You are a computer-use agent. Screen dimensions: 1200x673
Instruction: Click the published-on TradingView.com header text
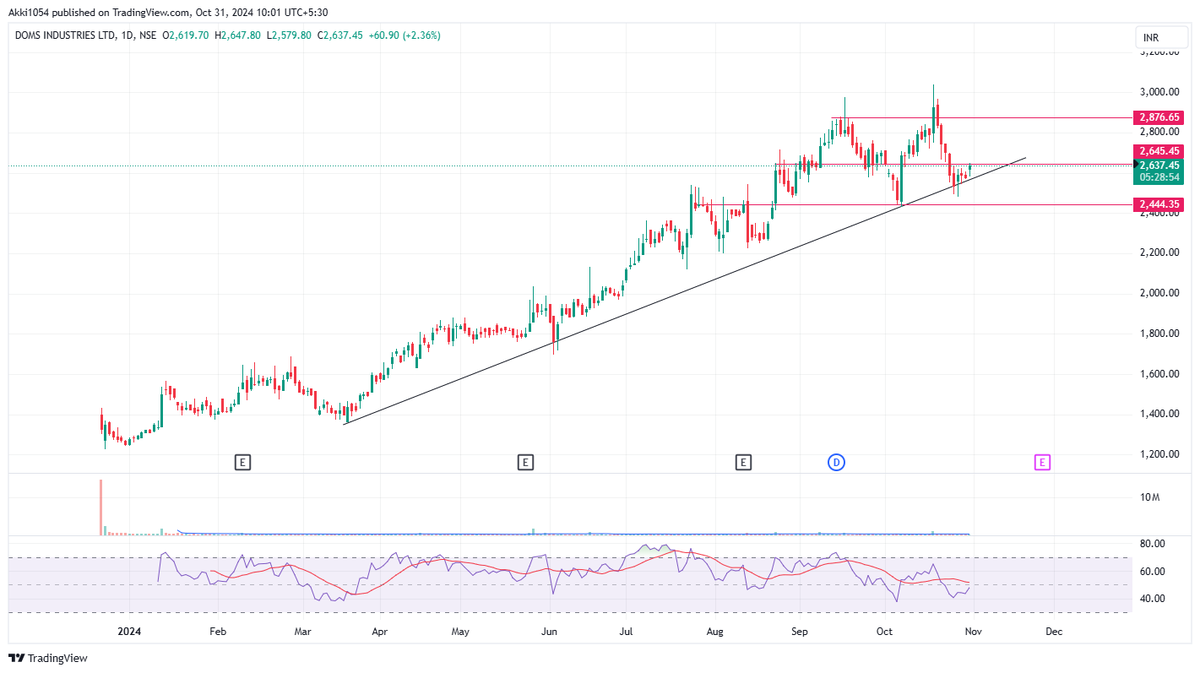pyautogui.click(x=168, y=12)
